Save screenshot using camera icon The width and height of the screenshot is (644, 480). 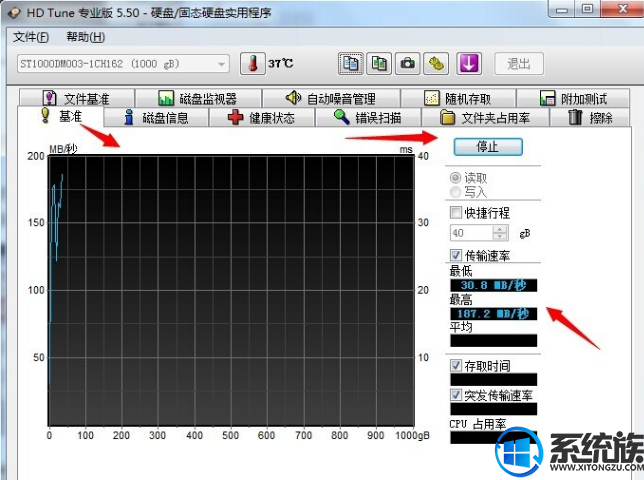click(x=407, y=64)
